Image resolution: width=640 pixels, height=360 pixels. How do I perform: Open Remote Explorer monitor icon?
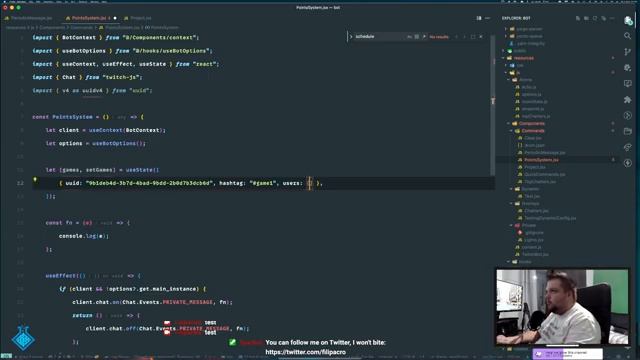pyautogui.click(x=627, y=83)
